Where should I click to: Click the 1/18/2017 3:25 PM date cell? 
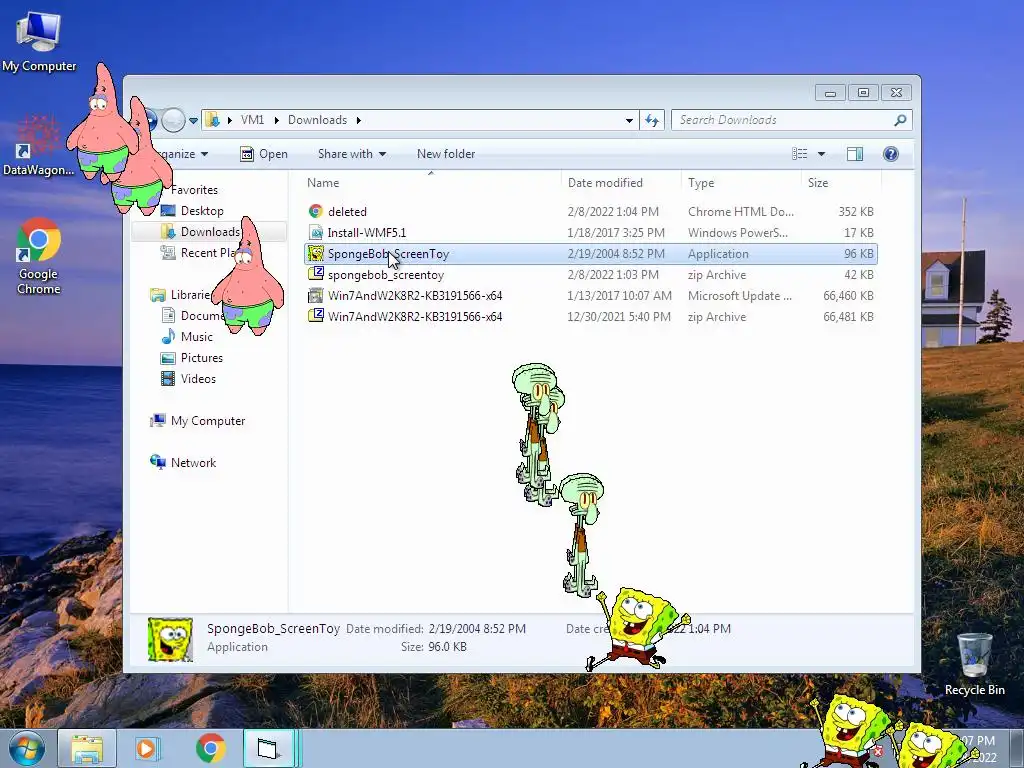(616, 232)
